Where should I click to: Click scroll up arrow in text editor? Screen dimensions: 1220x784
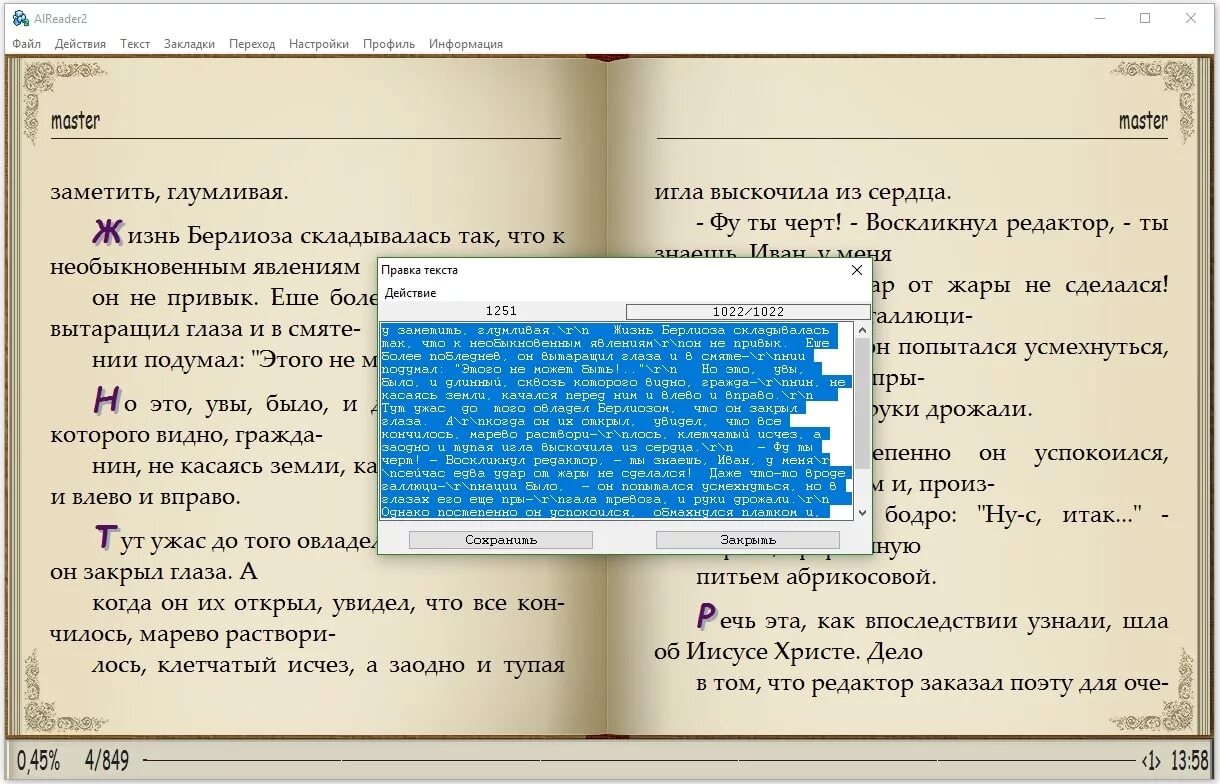coord(862,329)
